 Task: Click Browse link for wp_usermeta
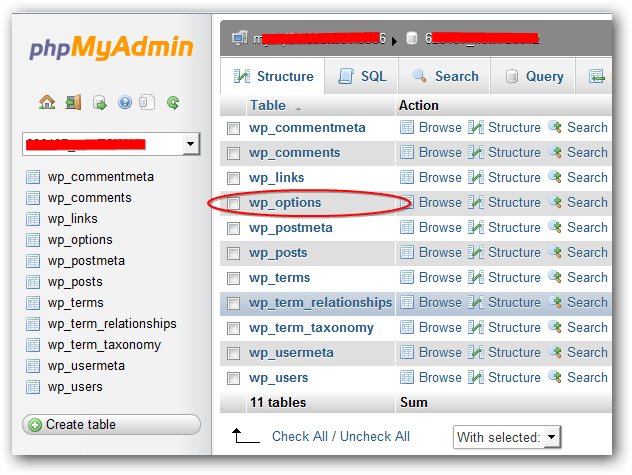440,352
